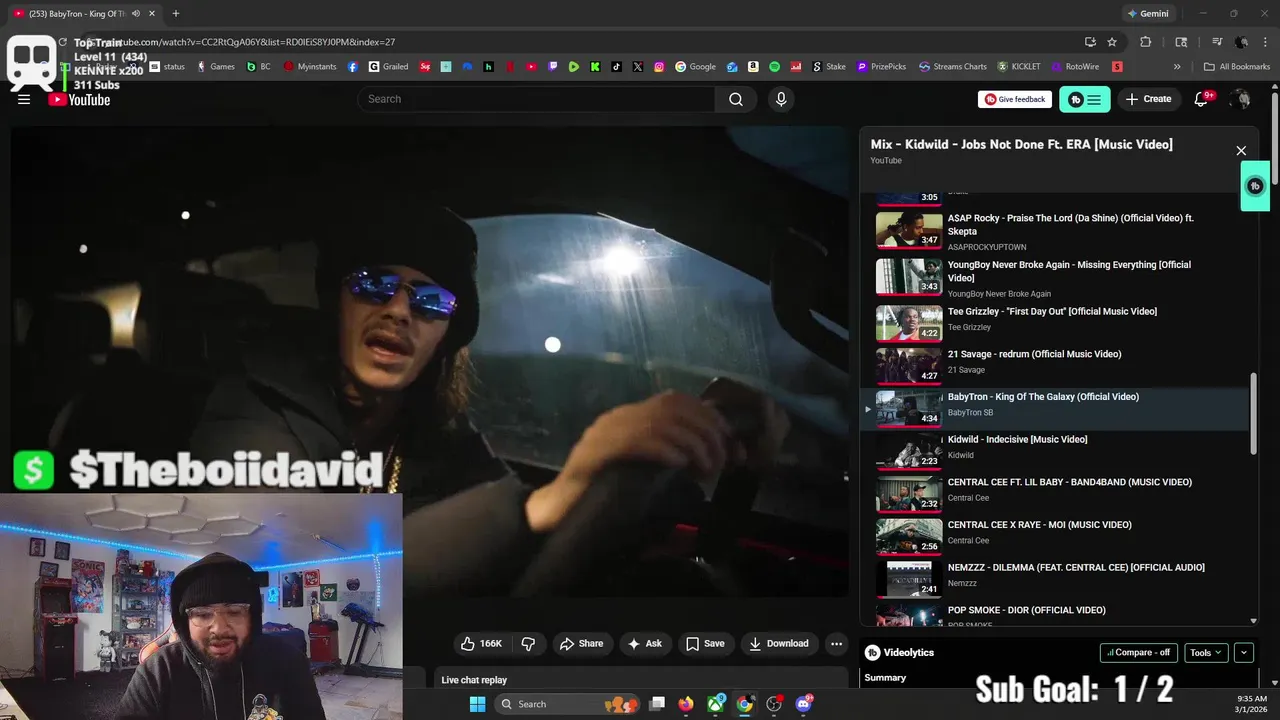Open the Streams Charts bookmark

pos(953,67)
